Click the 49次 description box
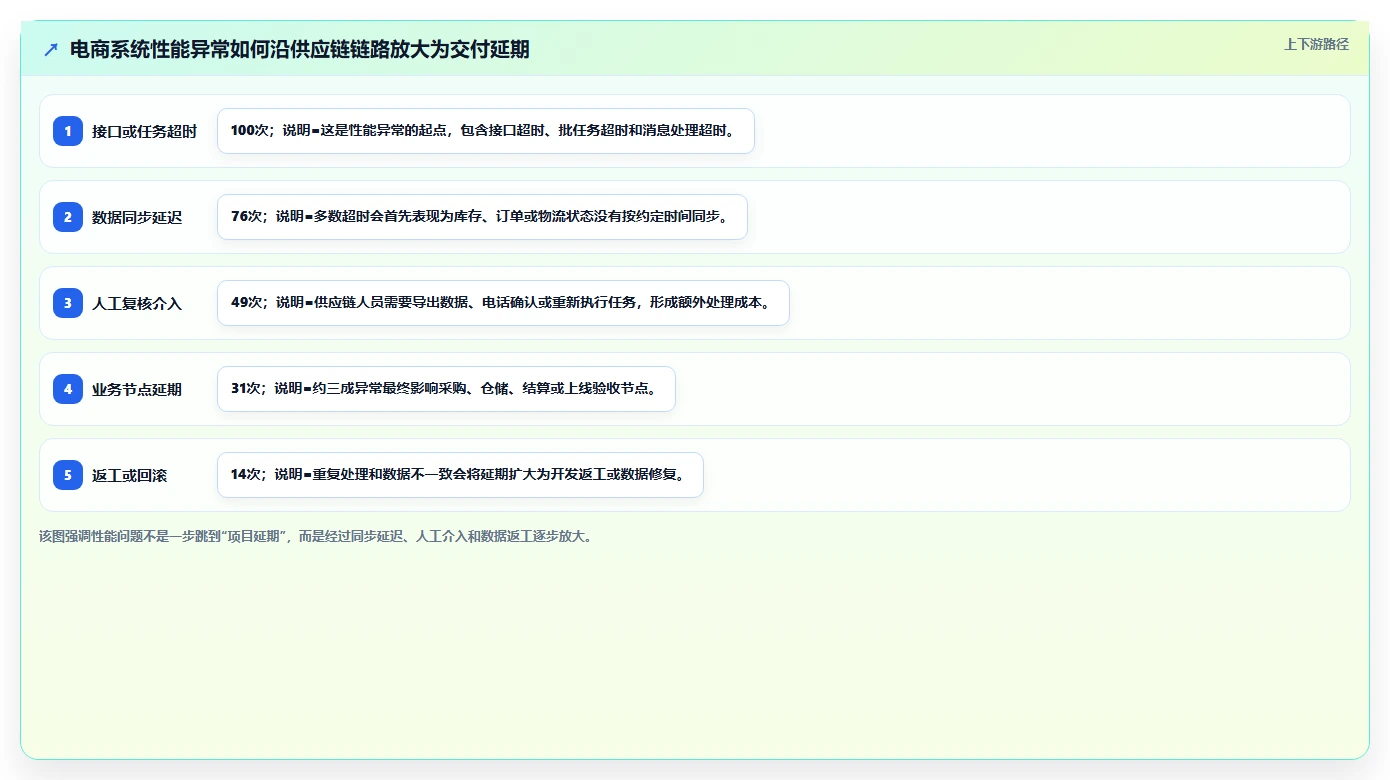This screenshot has height=780, width=1390. 503,303
